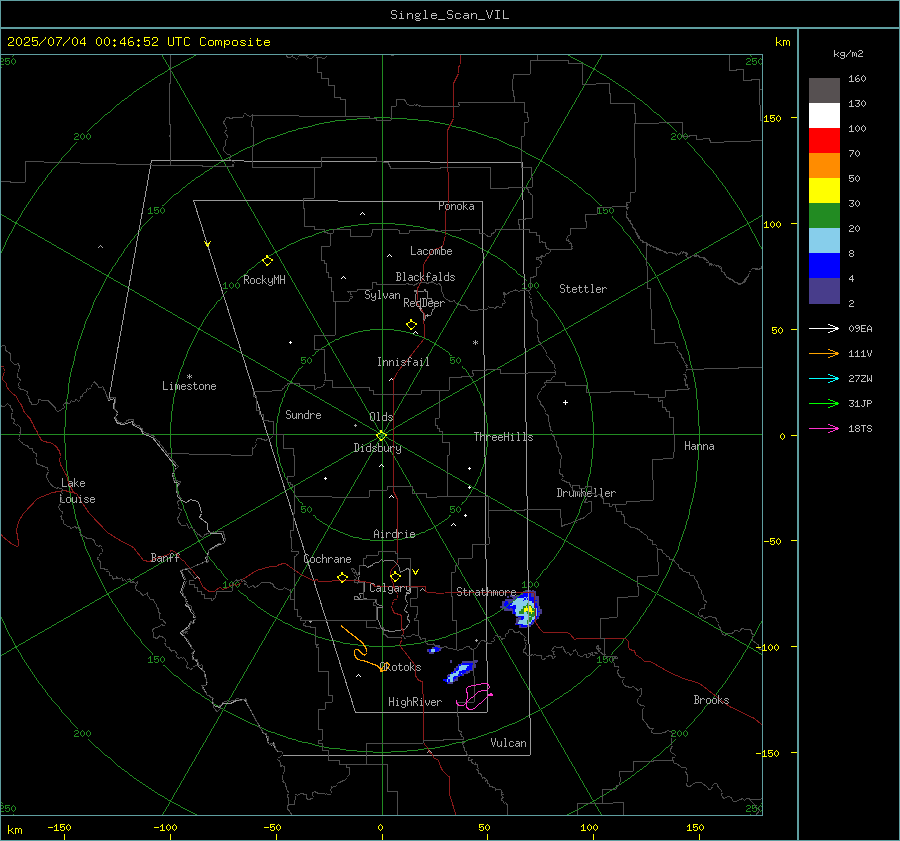This screenshot has height=841, width=900.
Task: Click the Hanna town label
Action: pyautogui.click(x=699, y=446)
